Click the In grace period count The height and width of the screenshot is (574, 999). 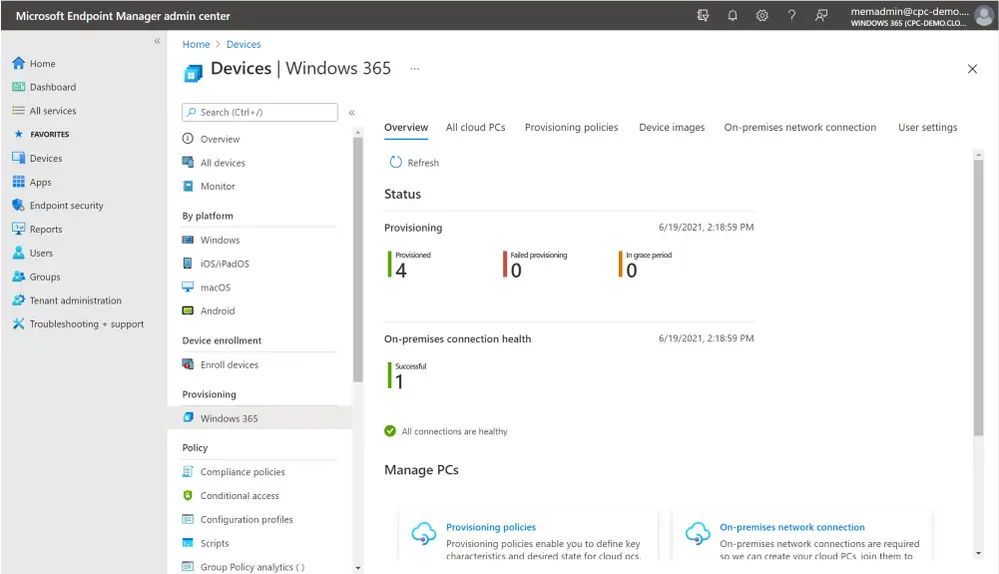[x=631, y=271]
